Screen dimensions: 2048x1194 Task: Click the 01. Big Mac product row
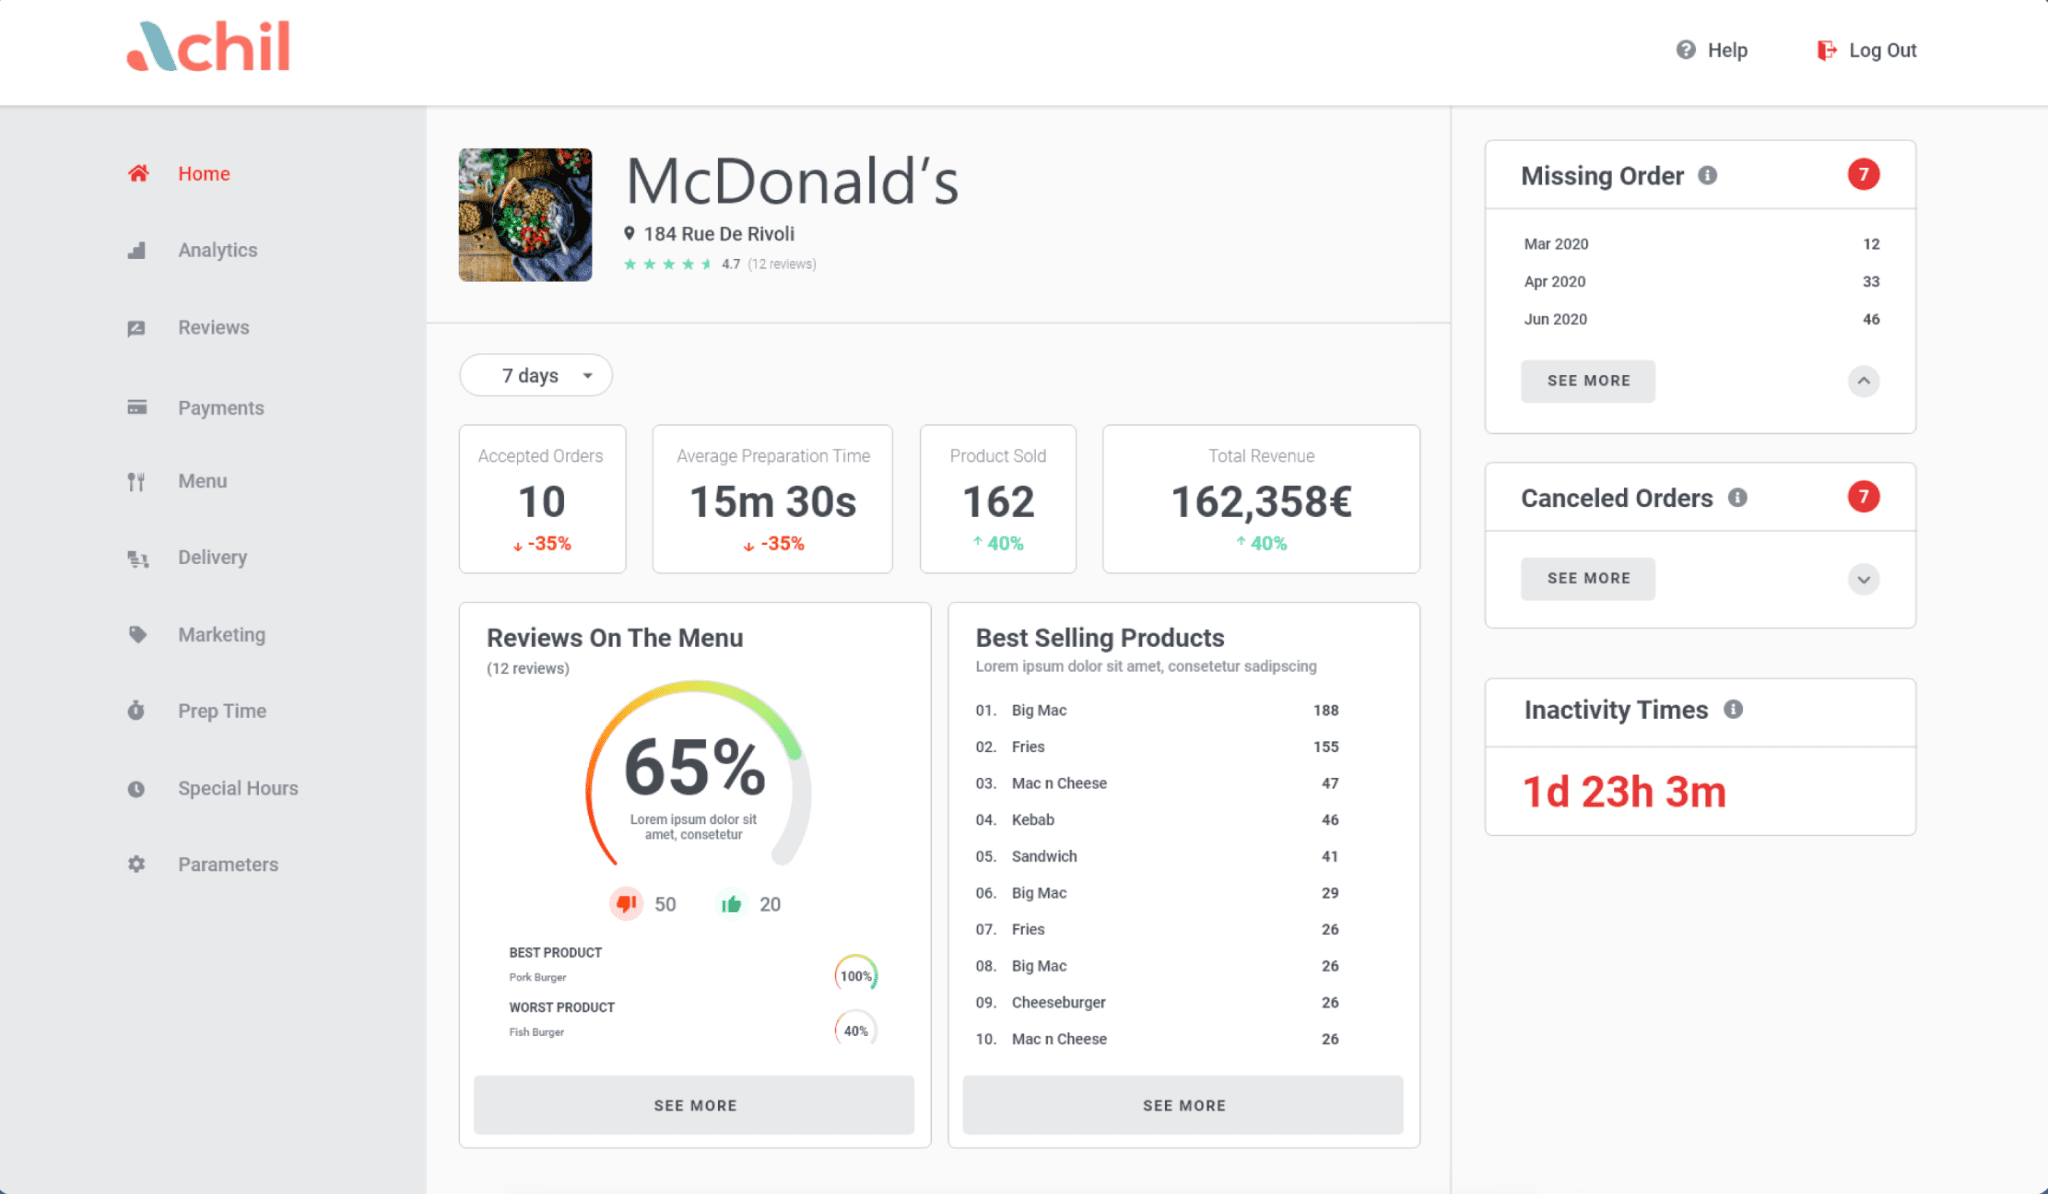tap(1157, 710)
